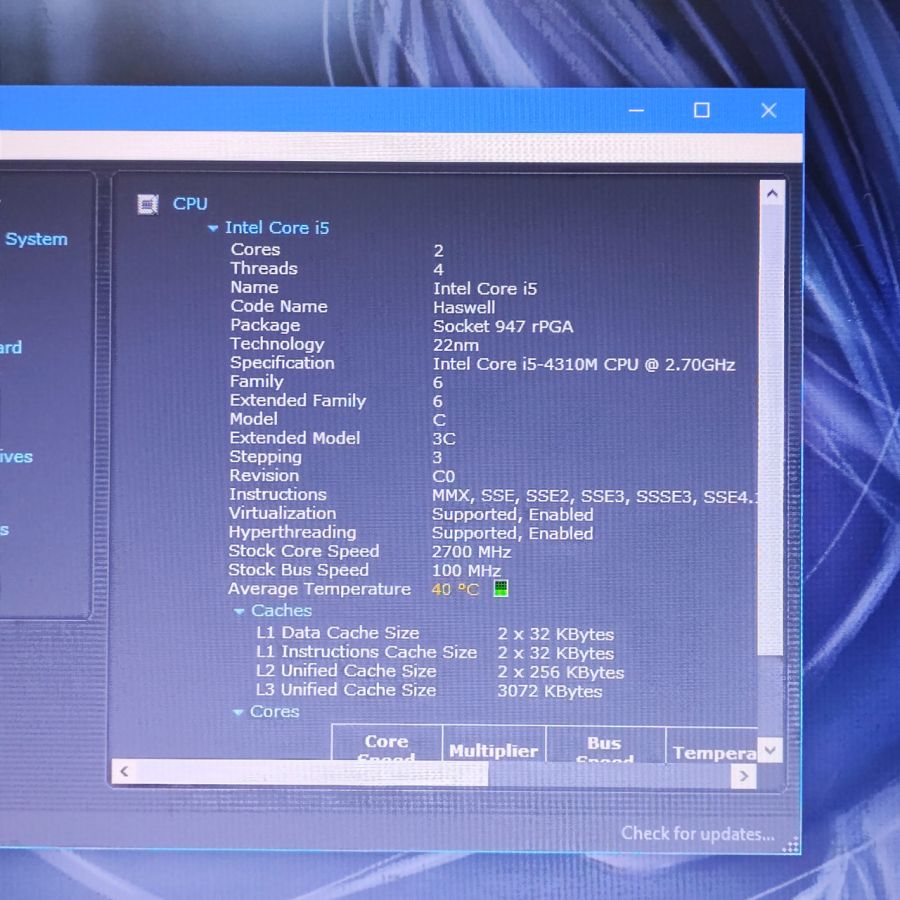900x900 pixels.
Task: Collapse the Cores section arrow
Action: [238, 713]
